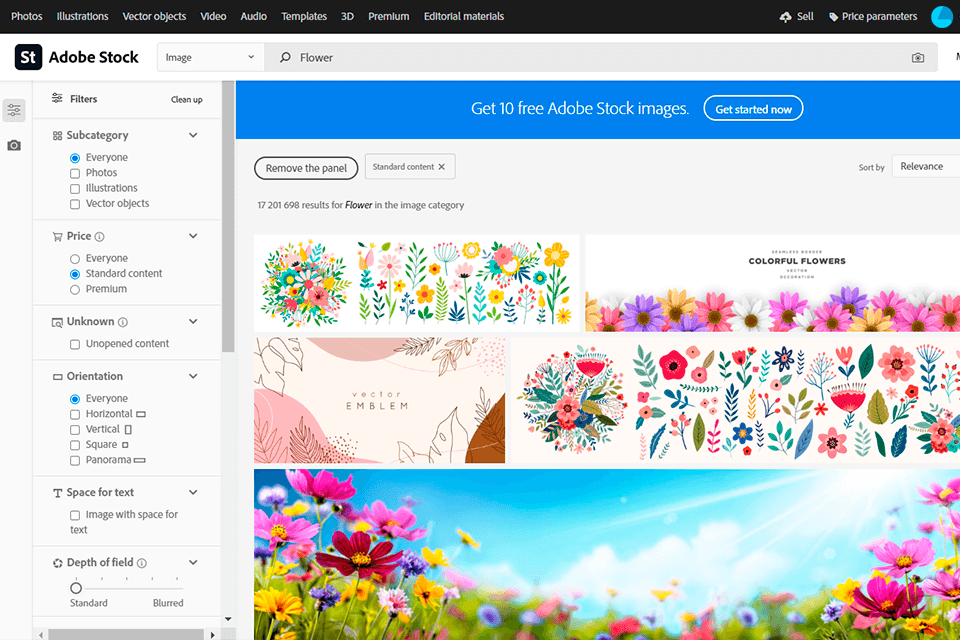Open the Filters panel icon in the sidebar
Image resolution: width=960 pixels, height=640 pixels.
point(14,110)
